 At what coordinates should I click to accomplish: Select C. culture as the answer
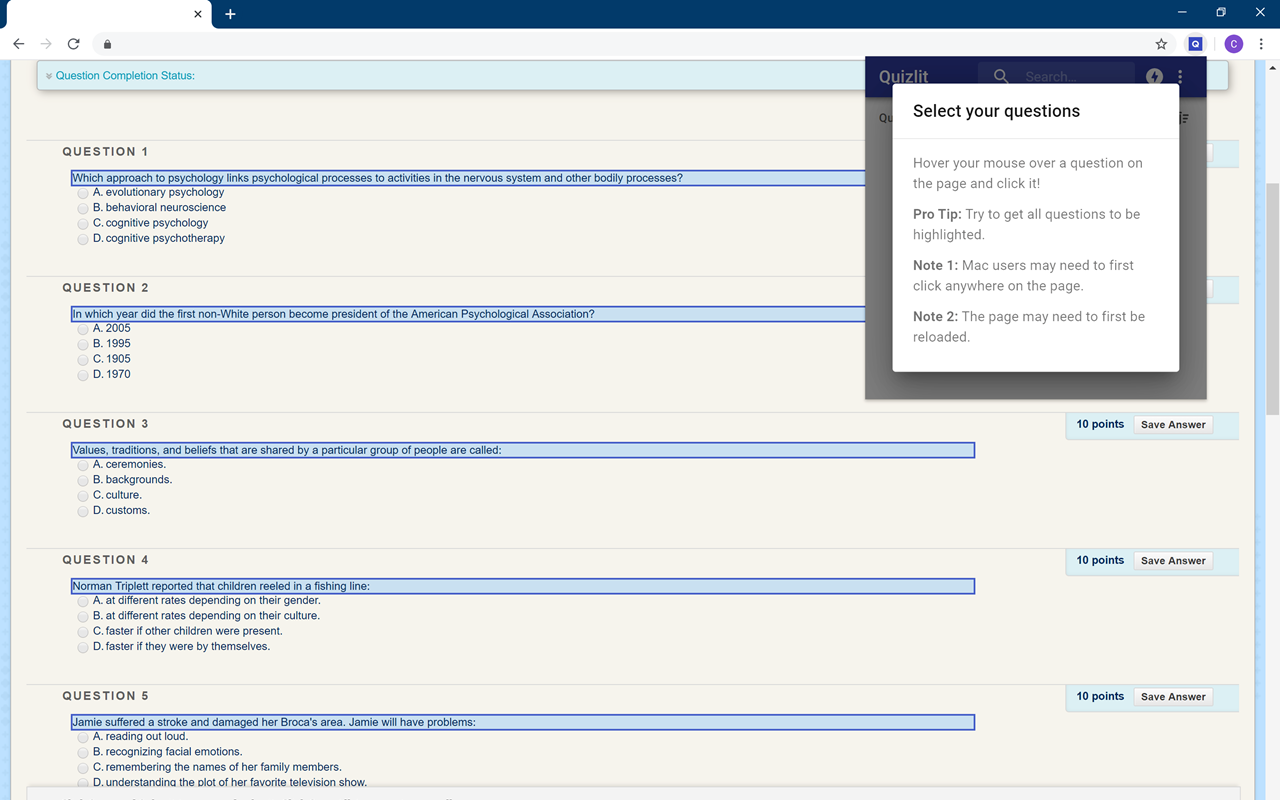click(x=83, y=496)
